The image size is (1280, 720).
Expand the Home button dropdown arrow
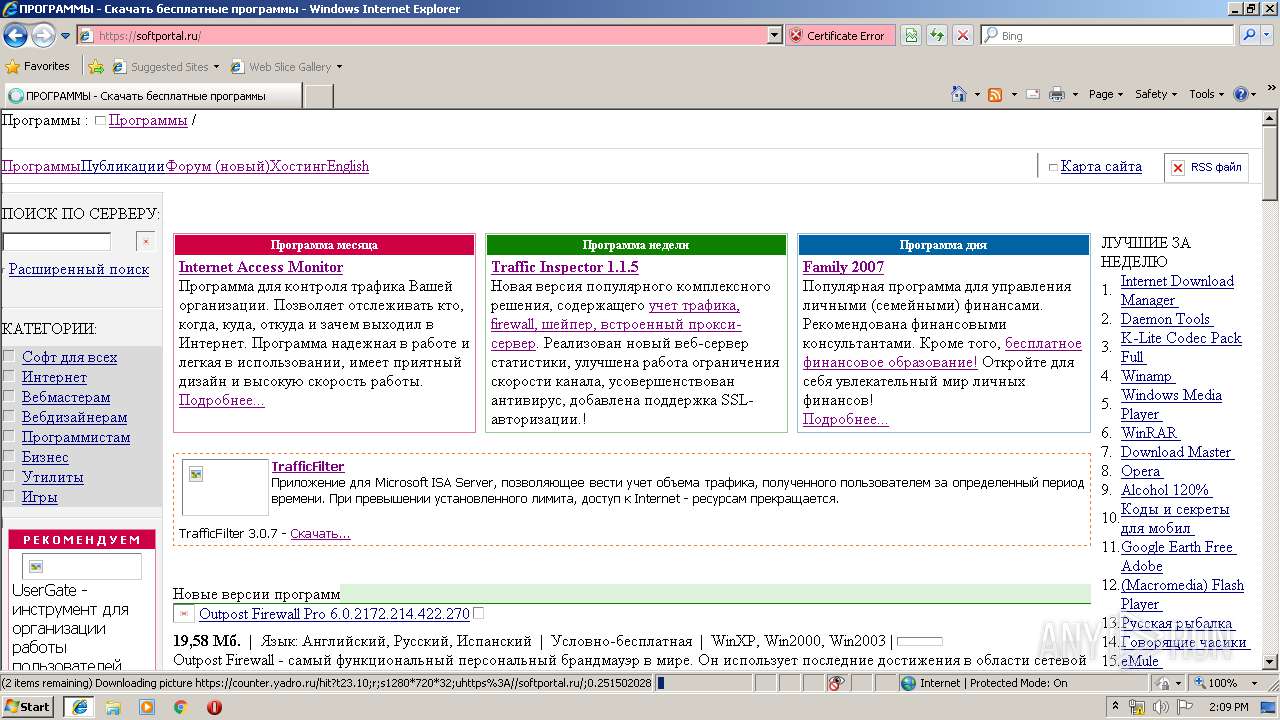click(976, 94)
